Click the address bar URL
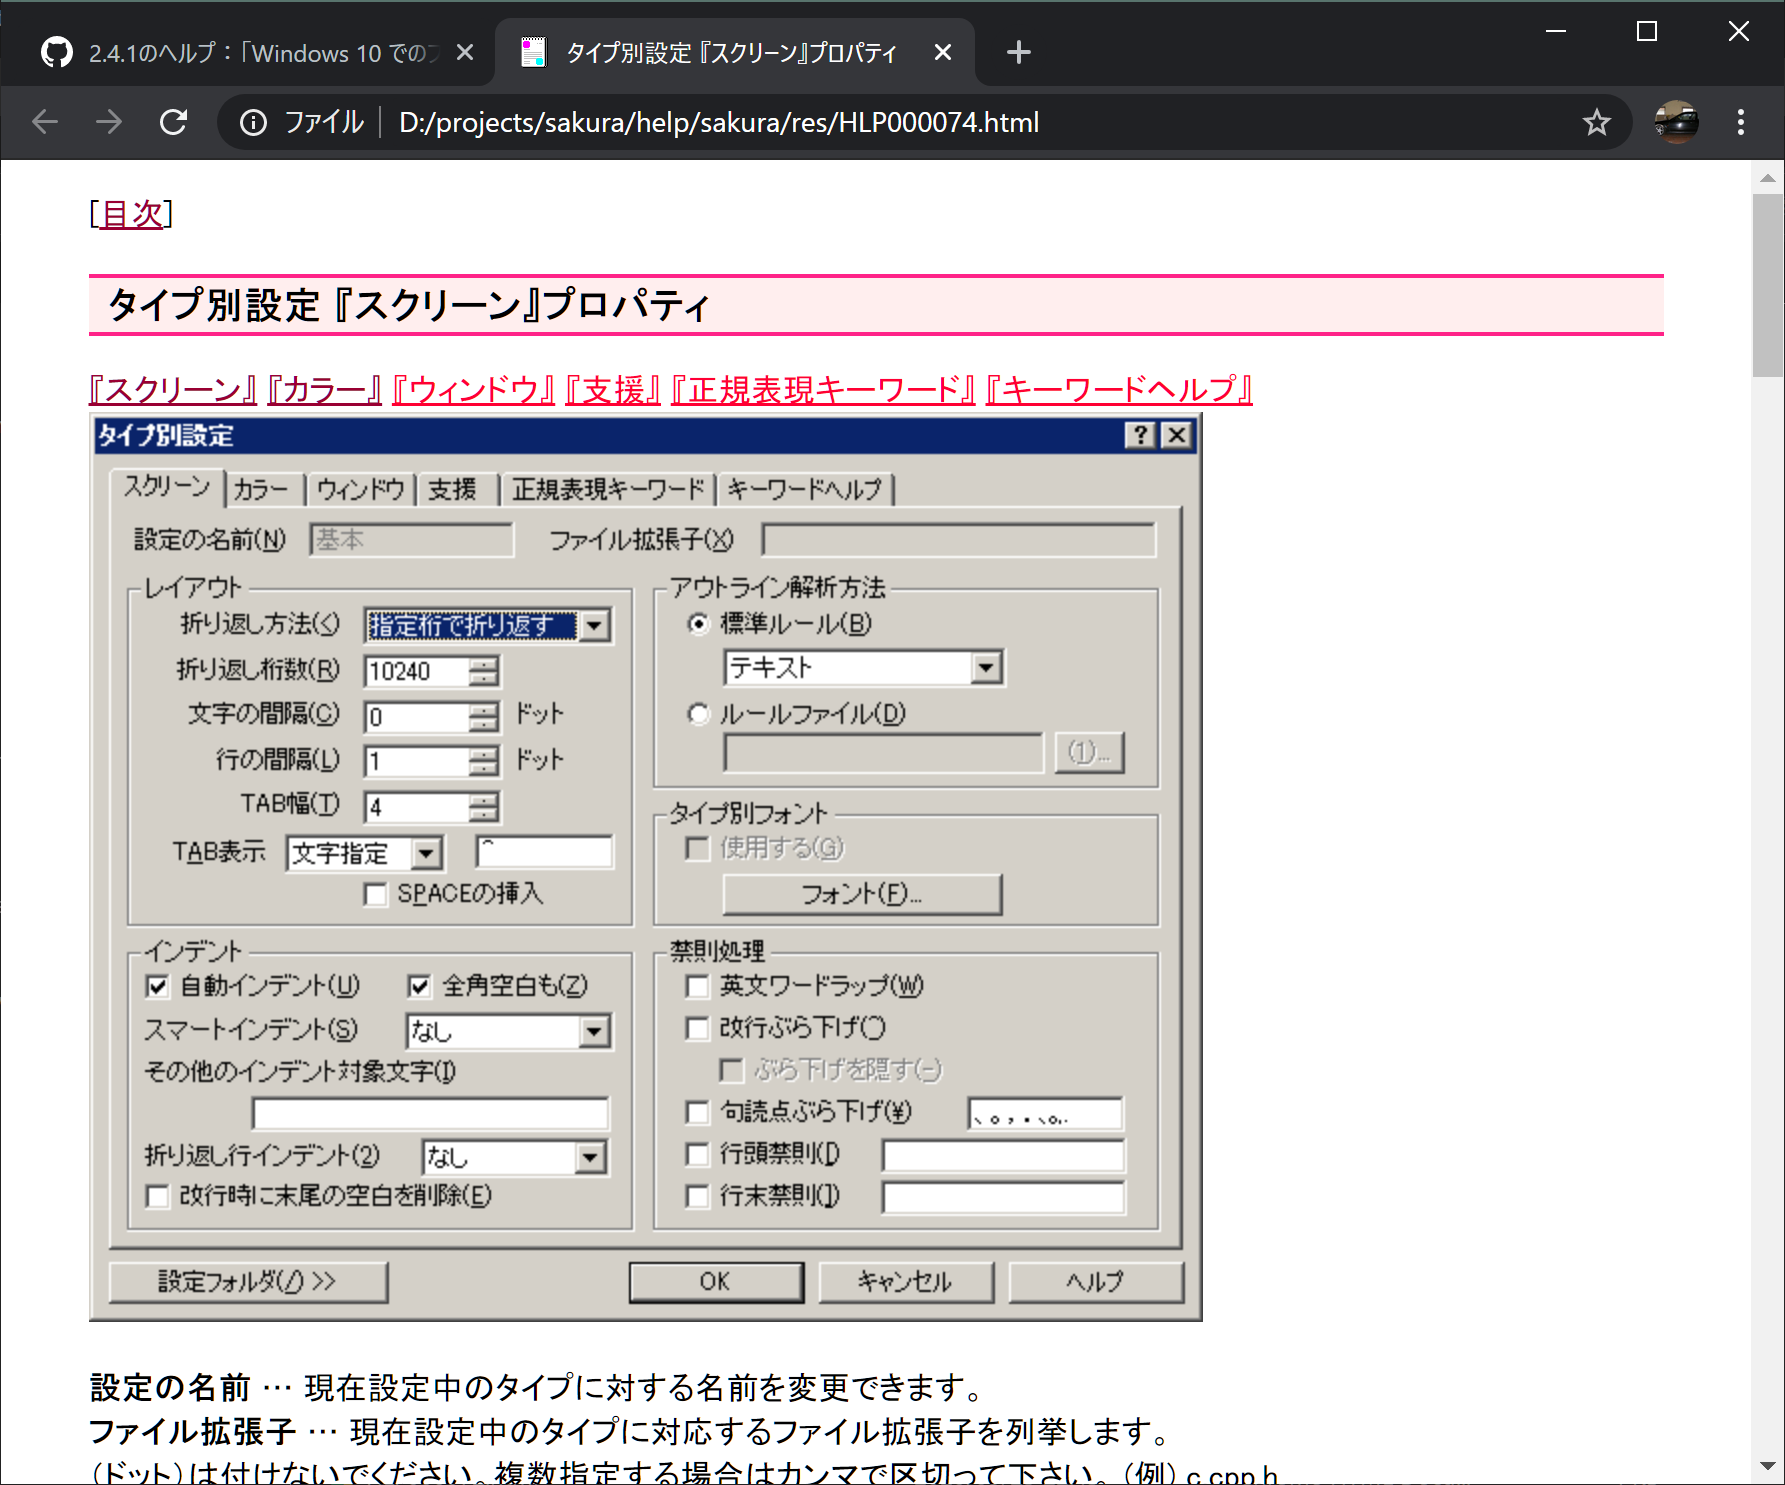1785x1485 pixels. point(719,122)
